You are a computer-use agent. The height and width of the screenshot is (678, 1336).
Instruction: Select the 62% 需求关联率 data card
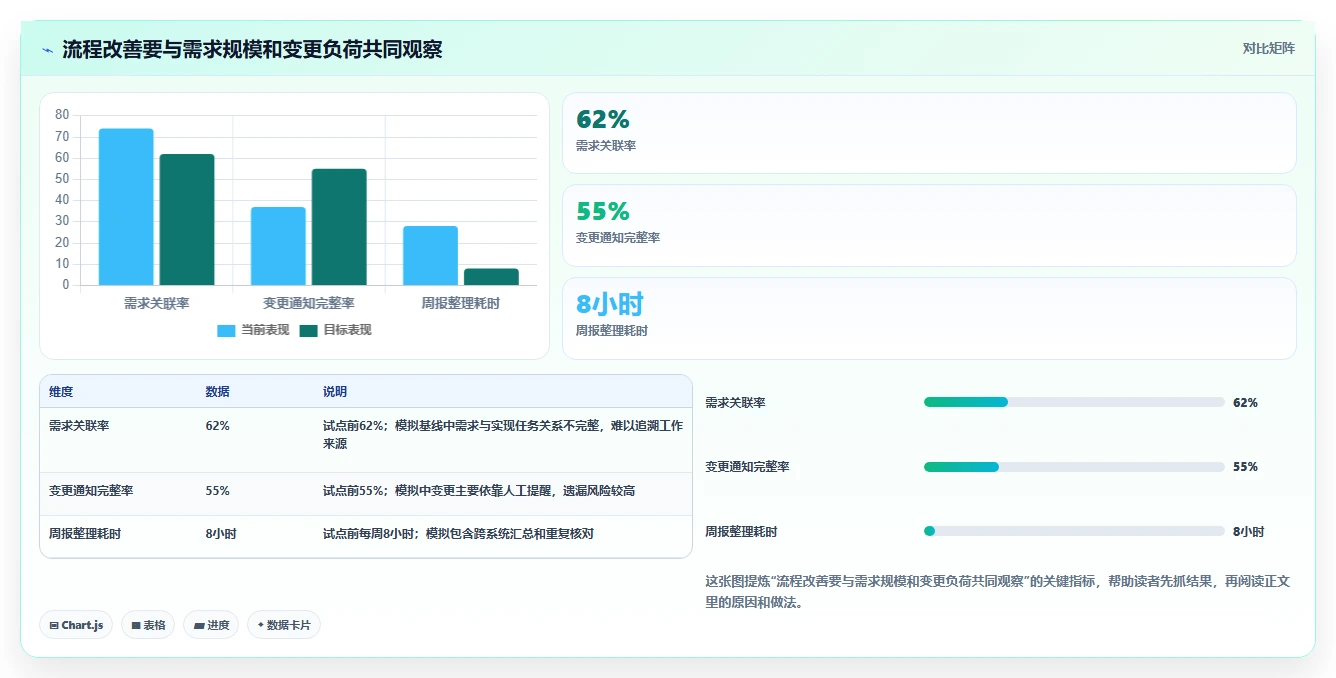coord(929,133)
